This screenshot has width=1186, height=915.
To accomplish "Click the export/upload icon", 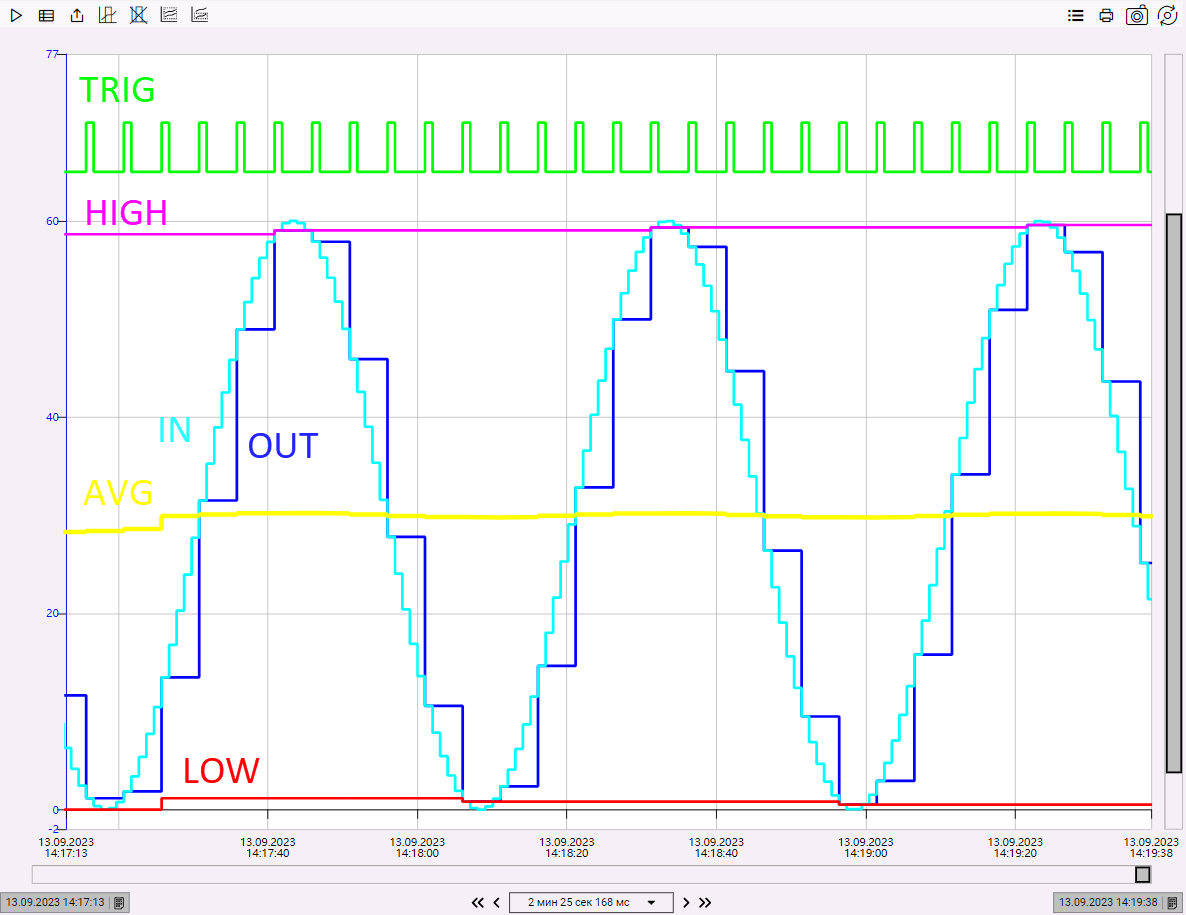I will pyautogui.click(x=77, y=16).
